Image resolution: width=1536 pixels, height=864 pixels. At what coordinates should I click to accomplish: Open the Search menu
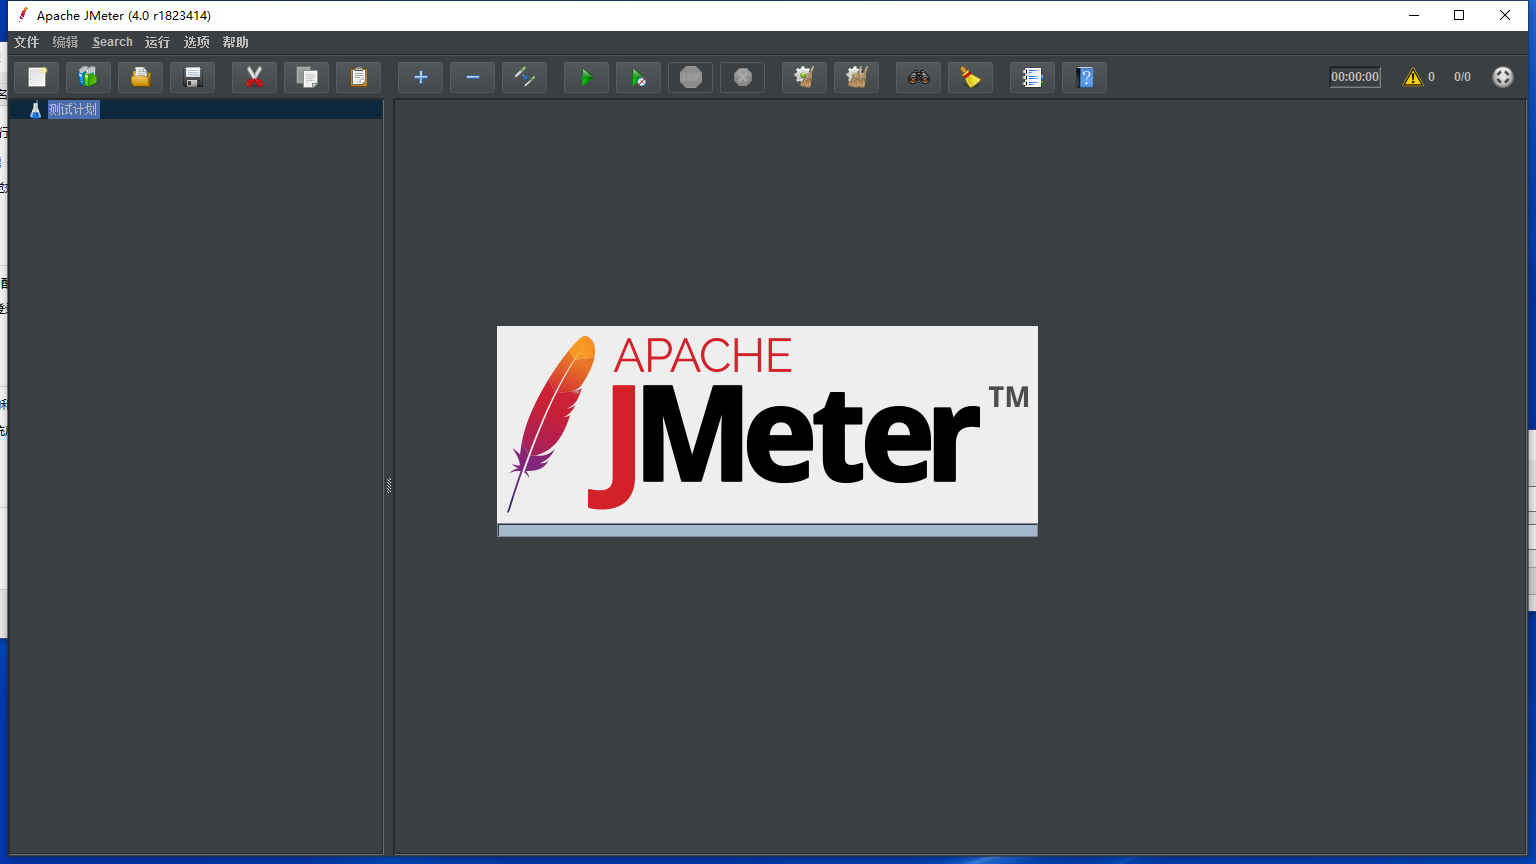pyautogui.click(x=113, y=42)
